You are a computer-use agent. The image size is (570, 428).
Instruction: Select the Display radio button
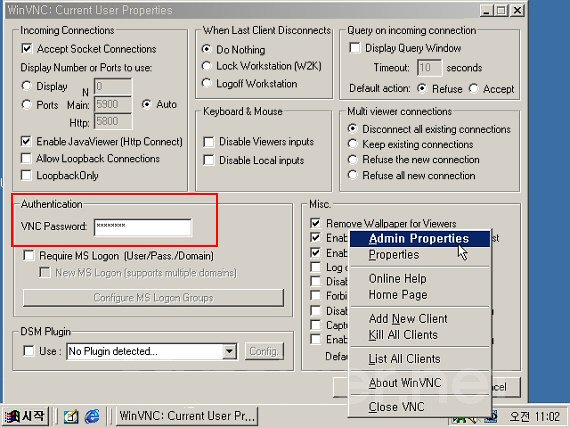point(26,86)
